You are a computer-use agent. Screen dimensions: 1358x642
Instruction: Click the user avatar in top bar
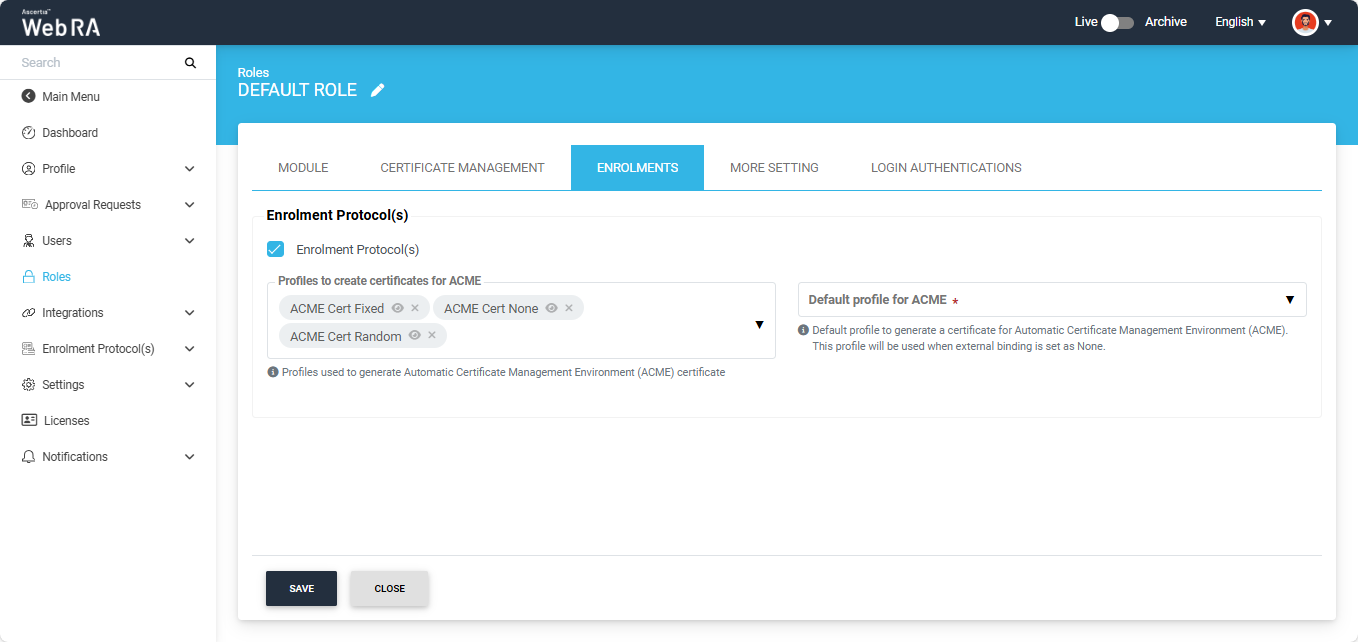[x=1305, y=22]
